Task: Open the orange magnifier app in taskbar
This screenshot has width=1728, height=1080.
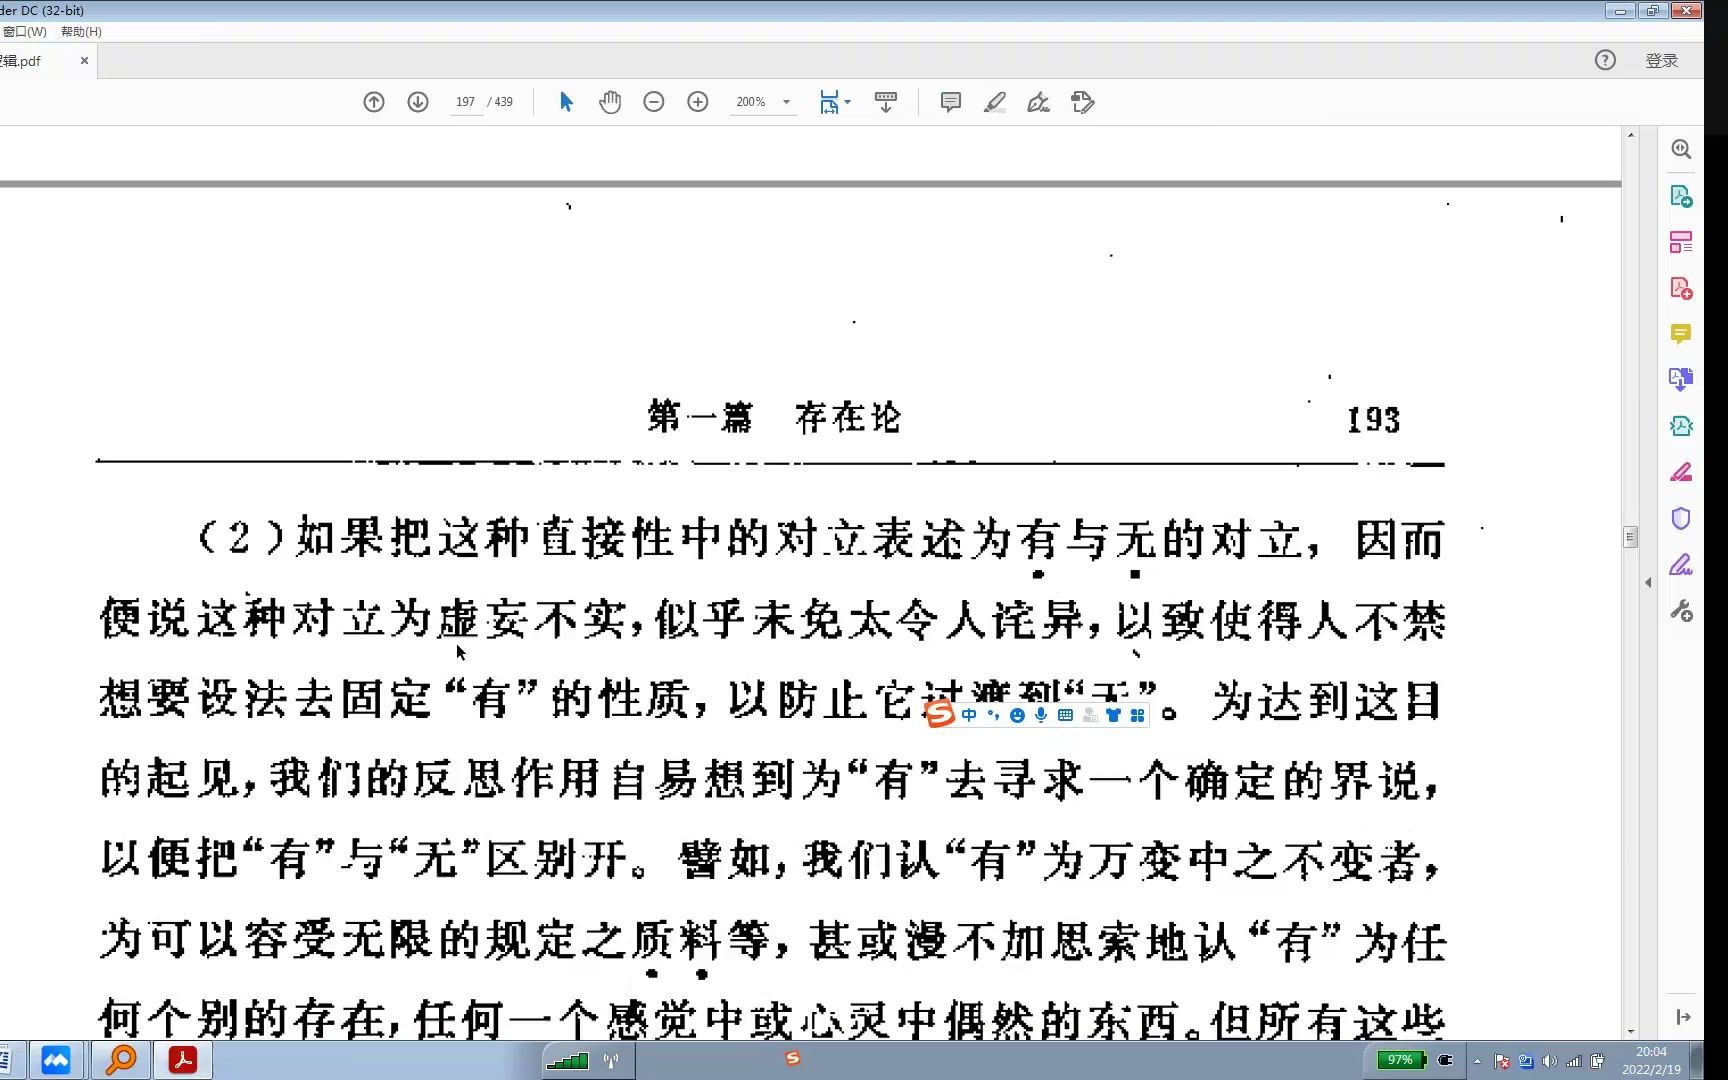Action: click(121, 1060)
